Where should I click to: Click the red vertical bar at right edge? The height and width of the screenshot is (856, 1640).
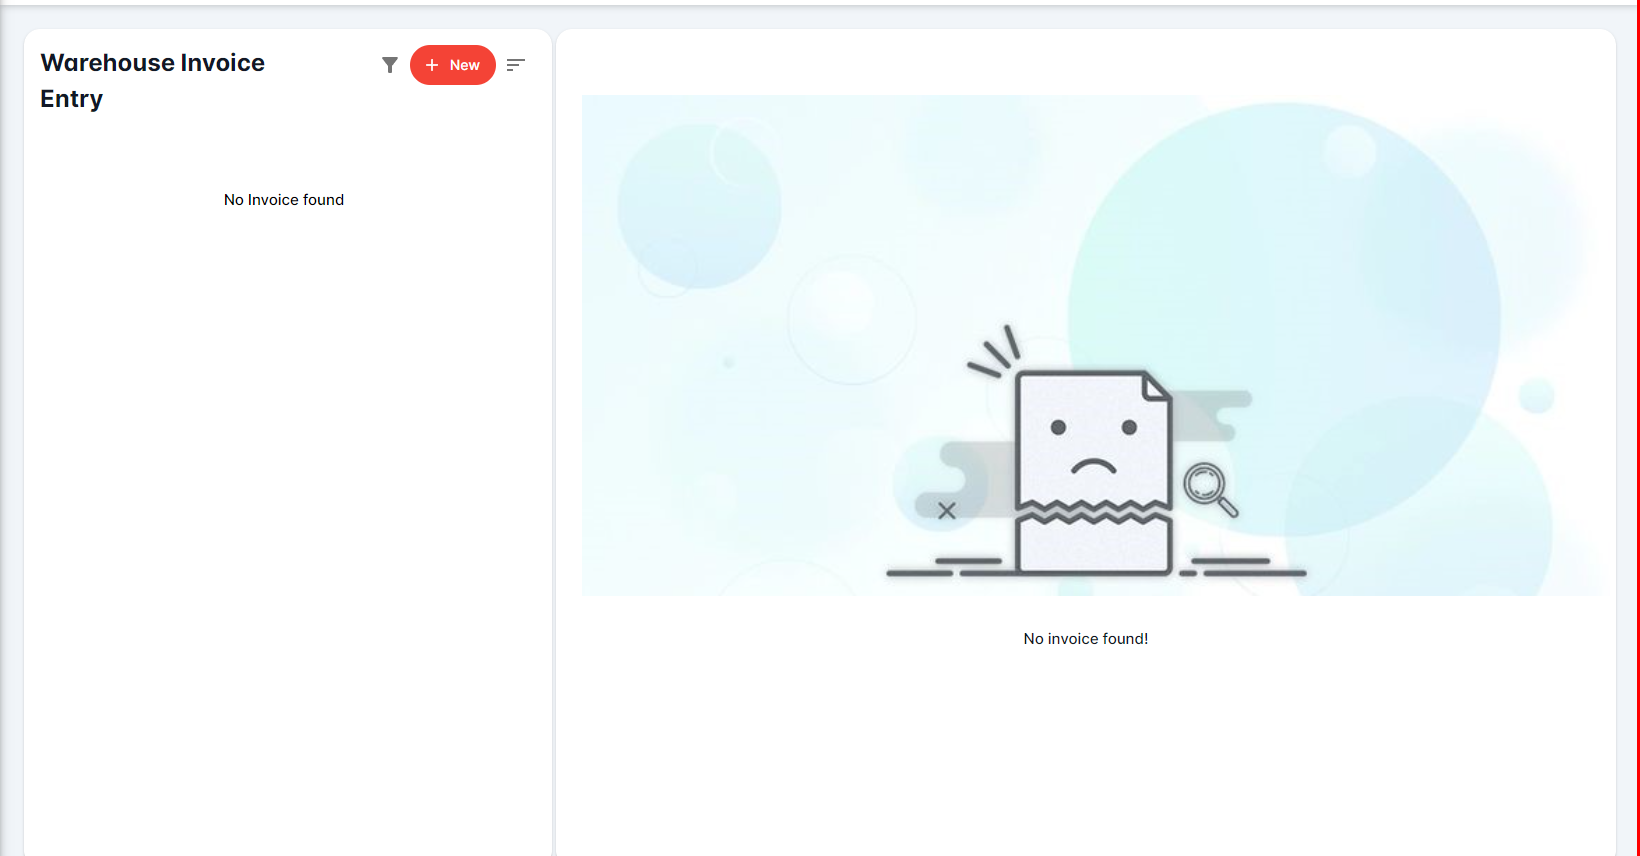(1637, 428)
